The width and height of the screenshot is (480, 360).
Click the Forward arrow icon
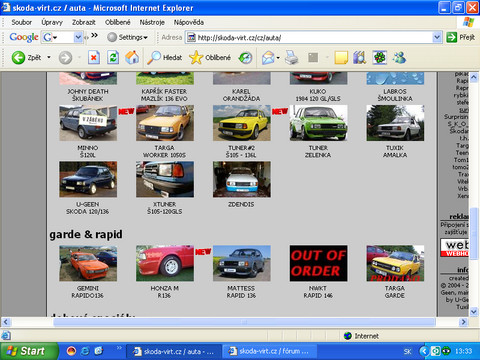coord(65,58)
